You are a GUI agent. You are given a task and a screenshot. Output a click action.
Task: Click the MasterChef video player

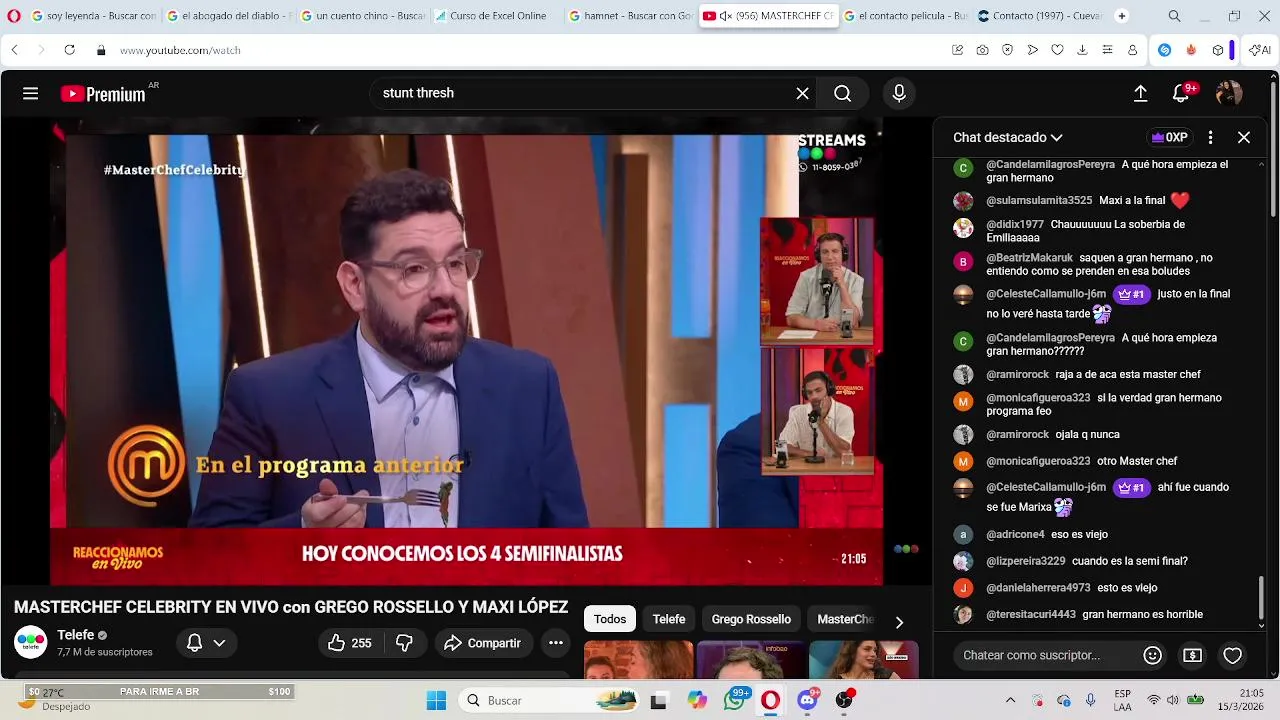click(x=466, y=350)
